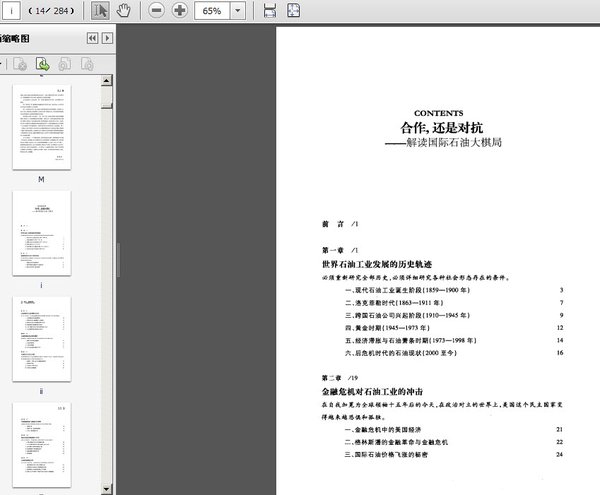This screenshot has height=495, width=600.
Task: Open the thumbnail panel options arrow menu
Action: coord(106,38)
